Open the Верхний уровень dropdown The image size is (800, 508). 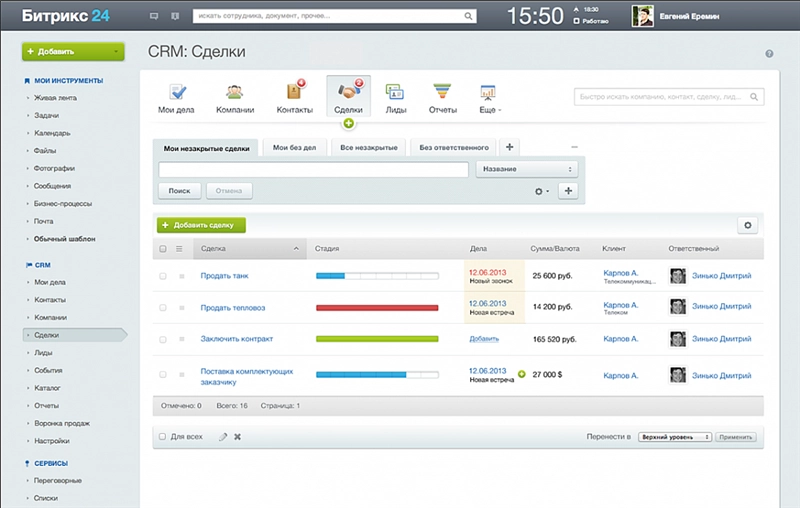676,437
